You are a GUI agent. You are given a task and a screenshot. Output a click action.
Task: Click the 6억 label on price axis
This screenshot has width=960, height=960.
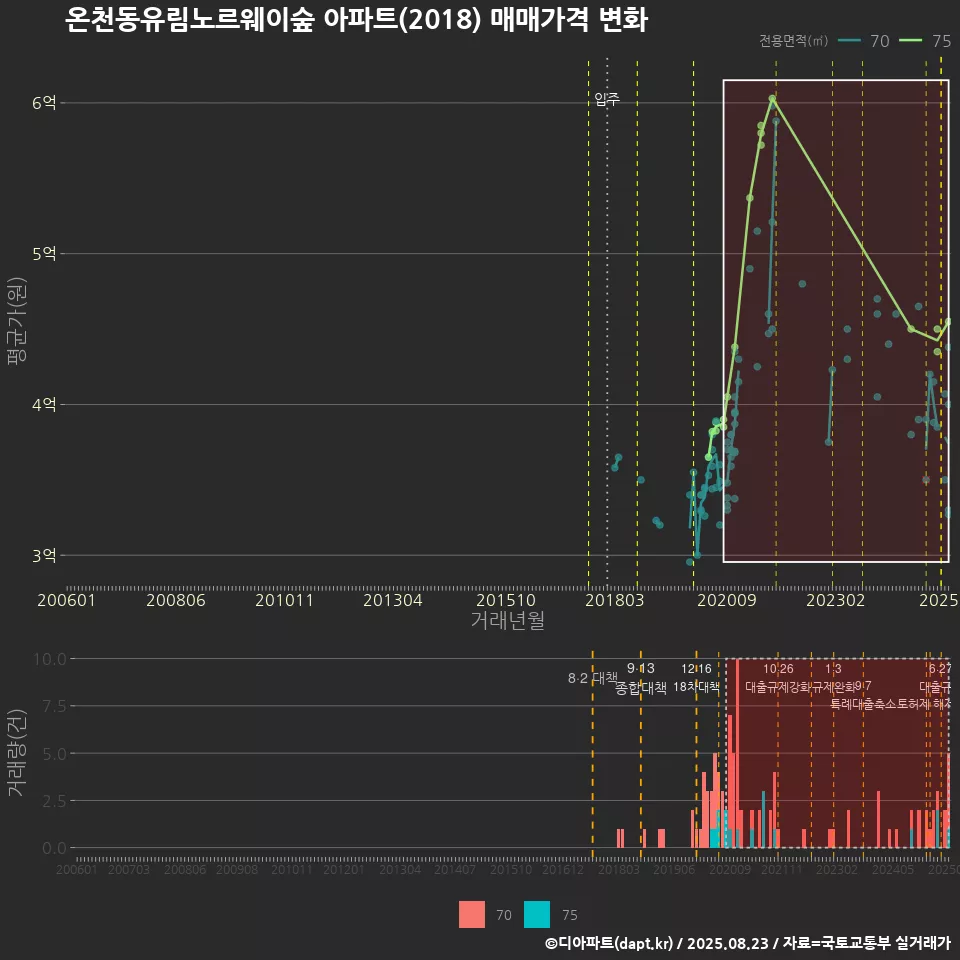click(x=44, y=103)
